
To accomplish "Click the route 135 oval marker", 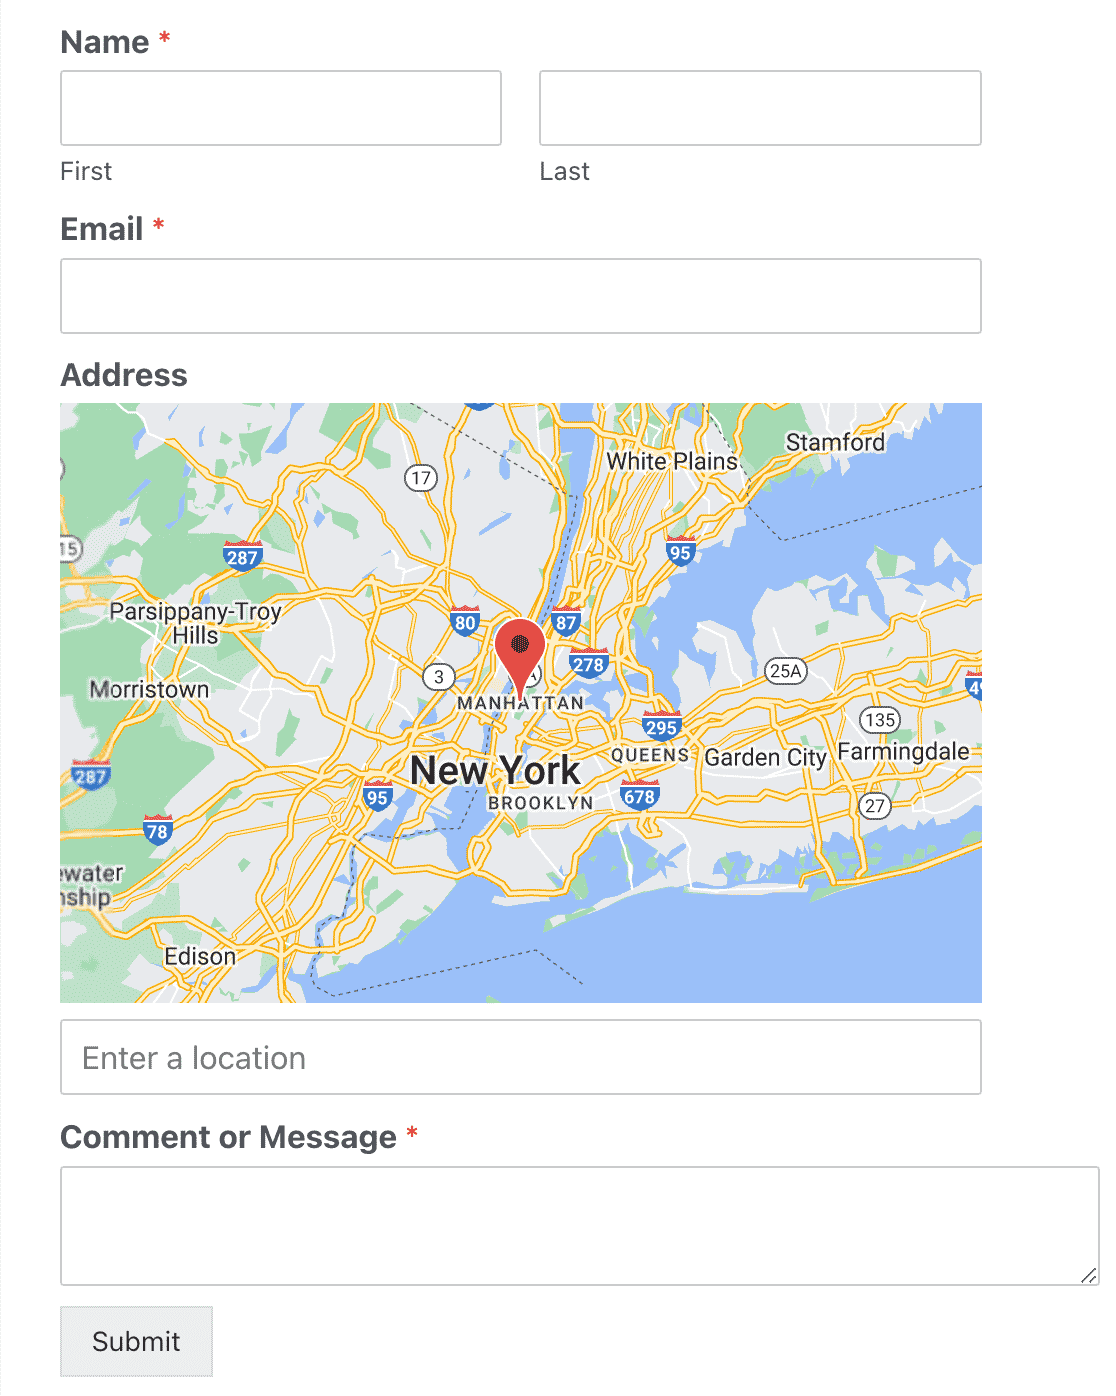I will [x=880, y=719].
